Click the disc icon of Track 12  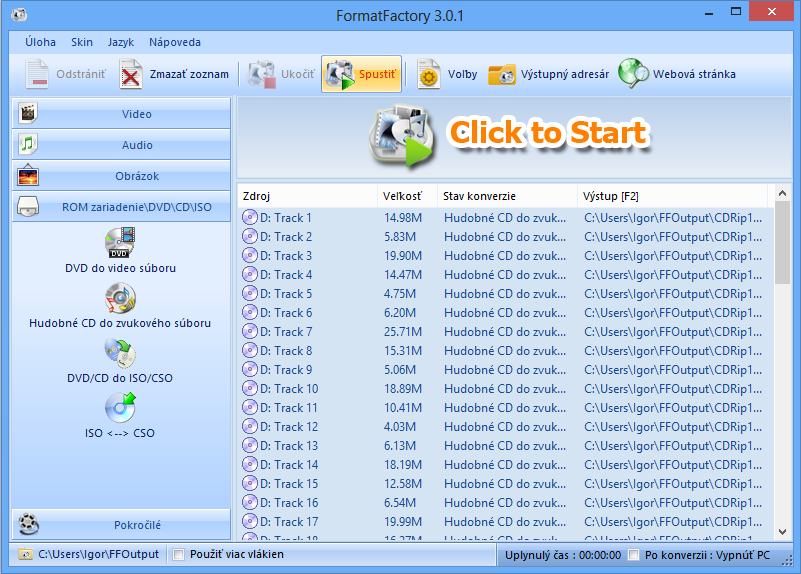pyautogui.click(x=250, y=426)
